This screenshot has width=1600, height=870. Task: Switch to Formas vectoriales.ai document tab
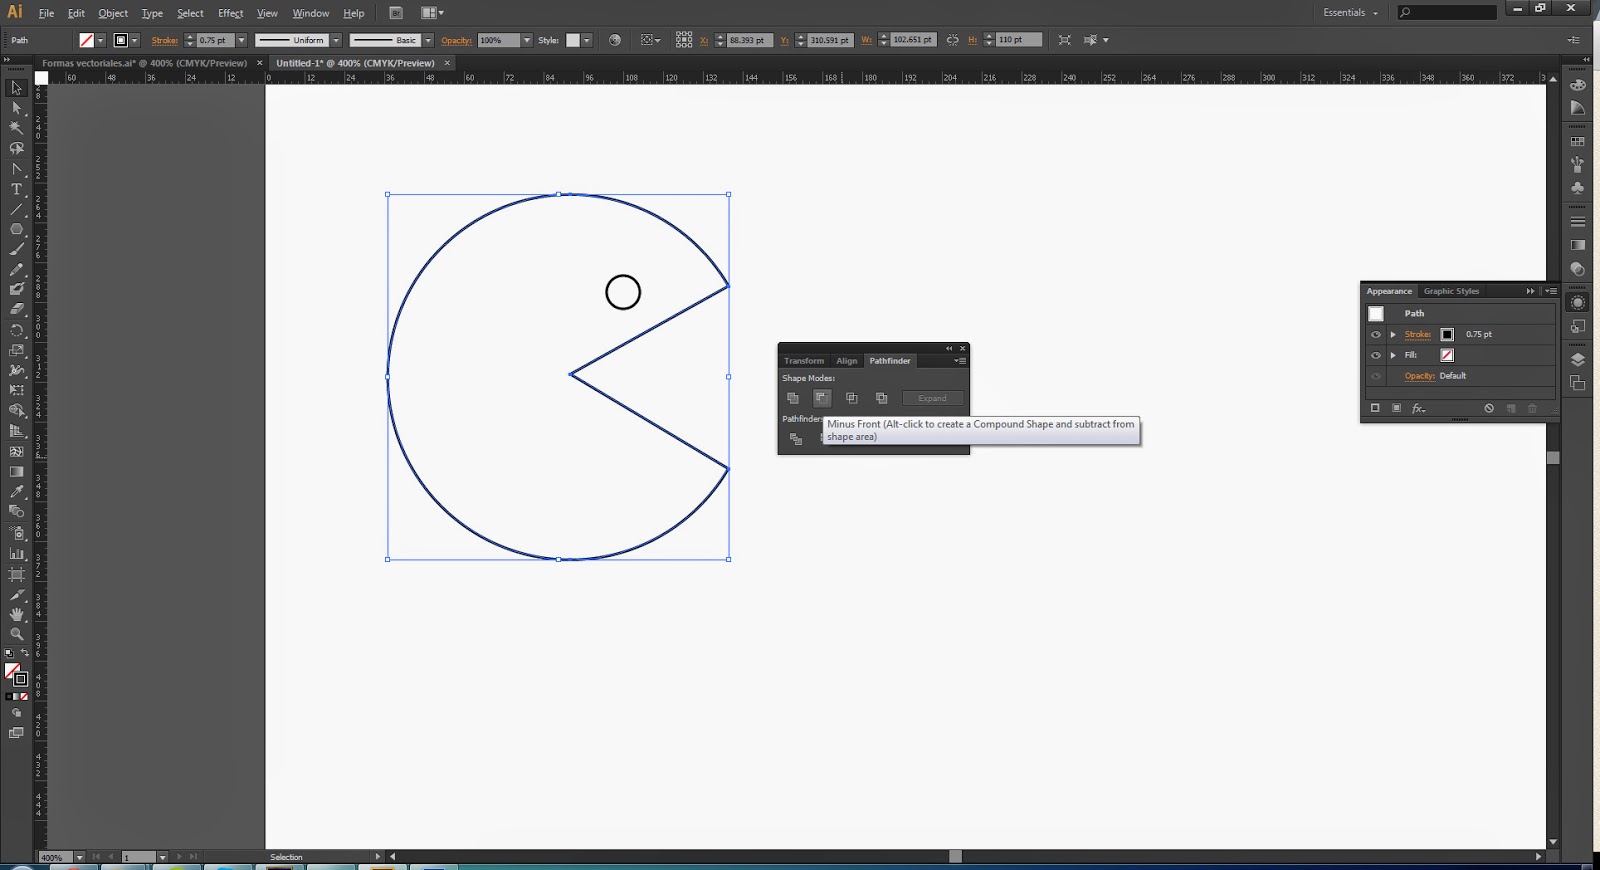pyautogui.click(x=144, y=63)
